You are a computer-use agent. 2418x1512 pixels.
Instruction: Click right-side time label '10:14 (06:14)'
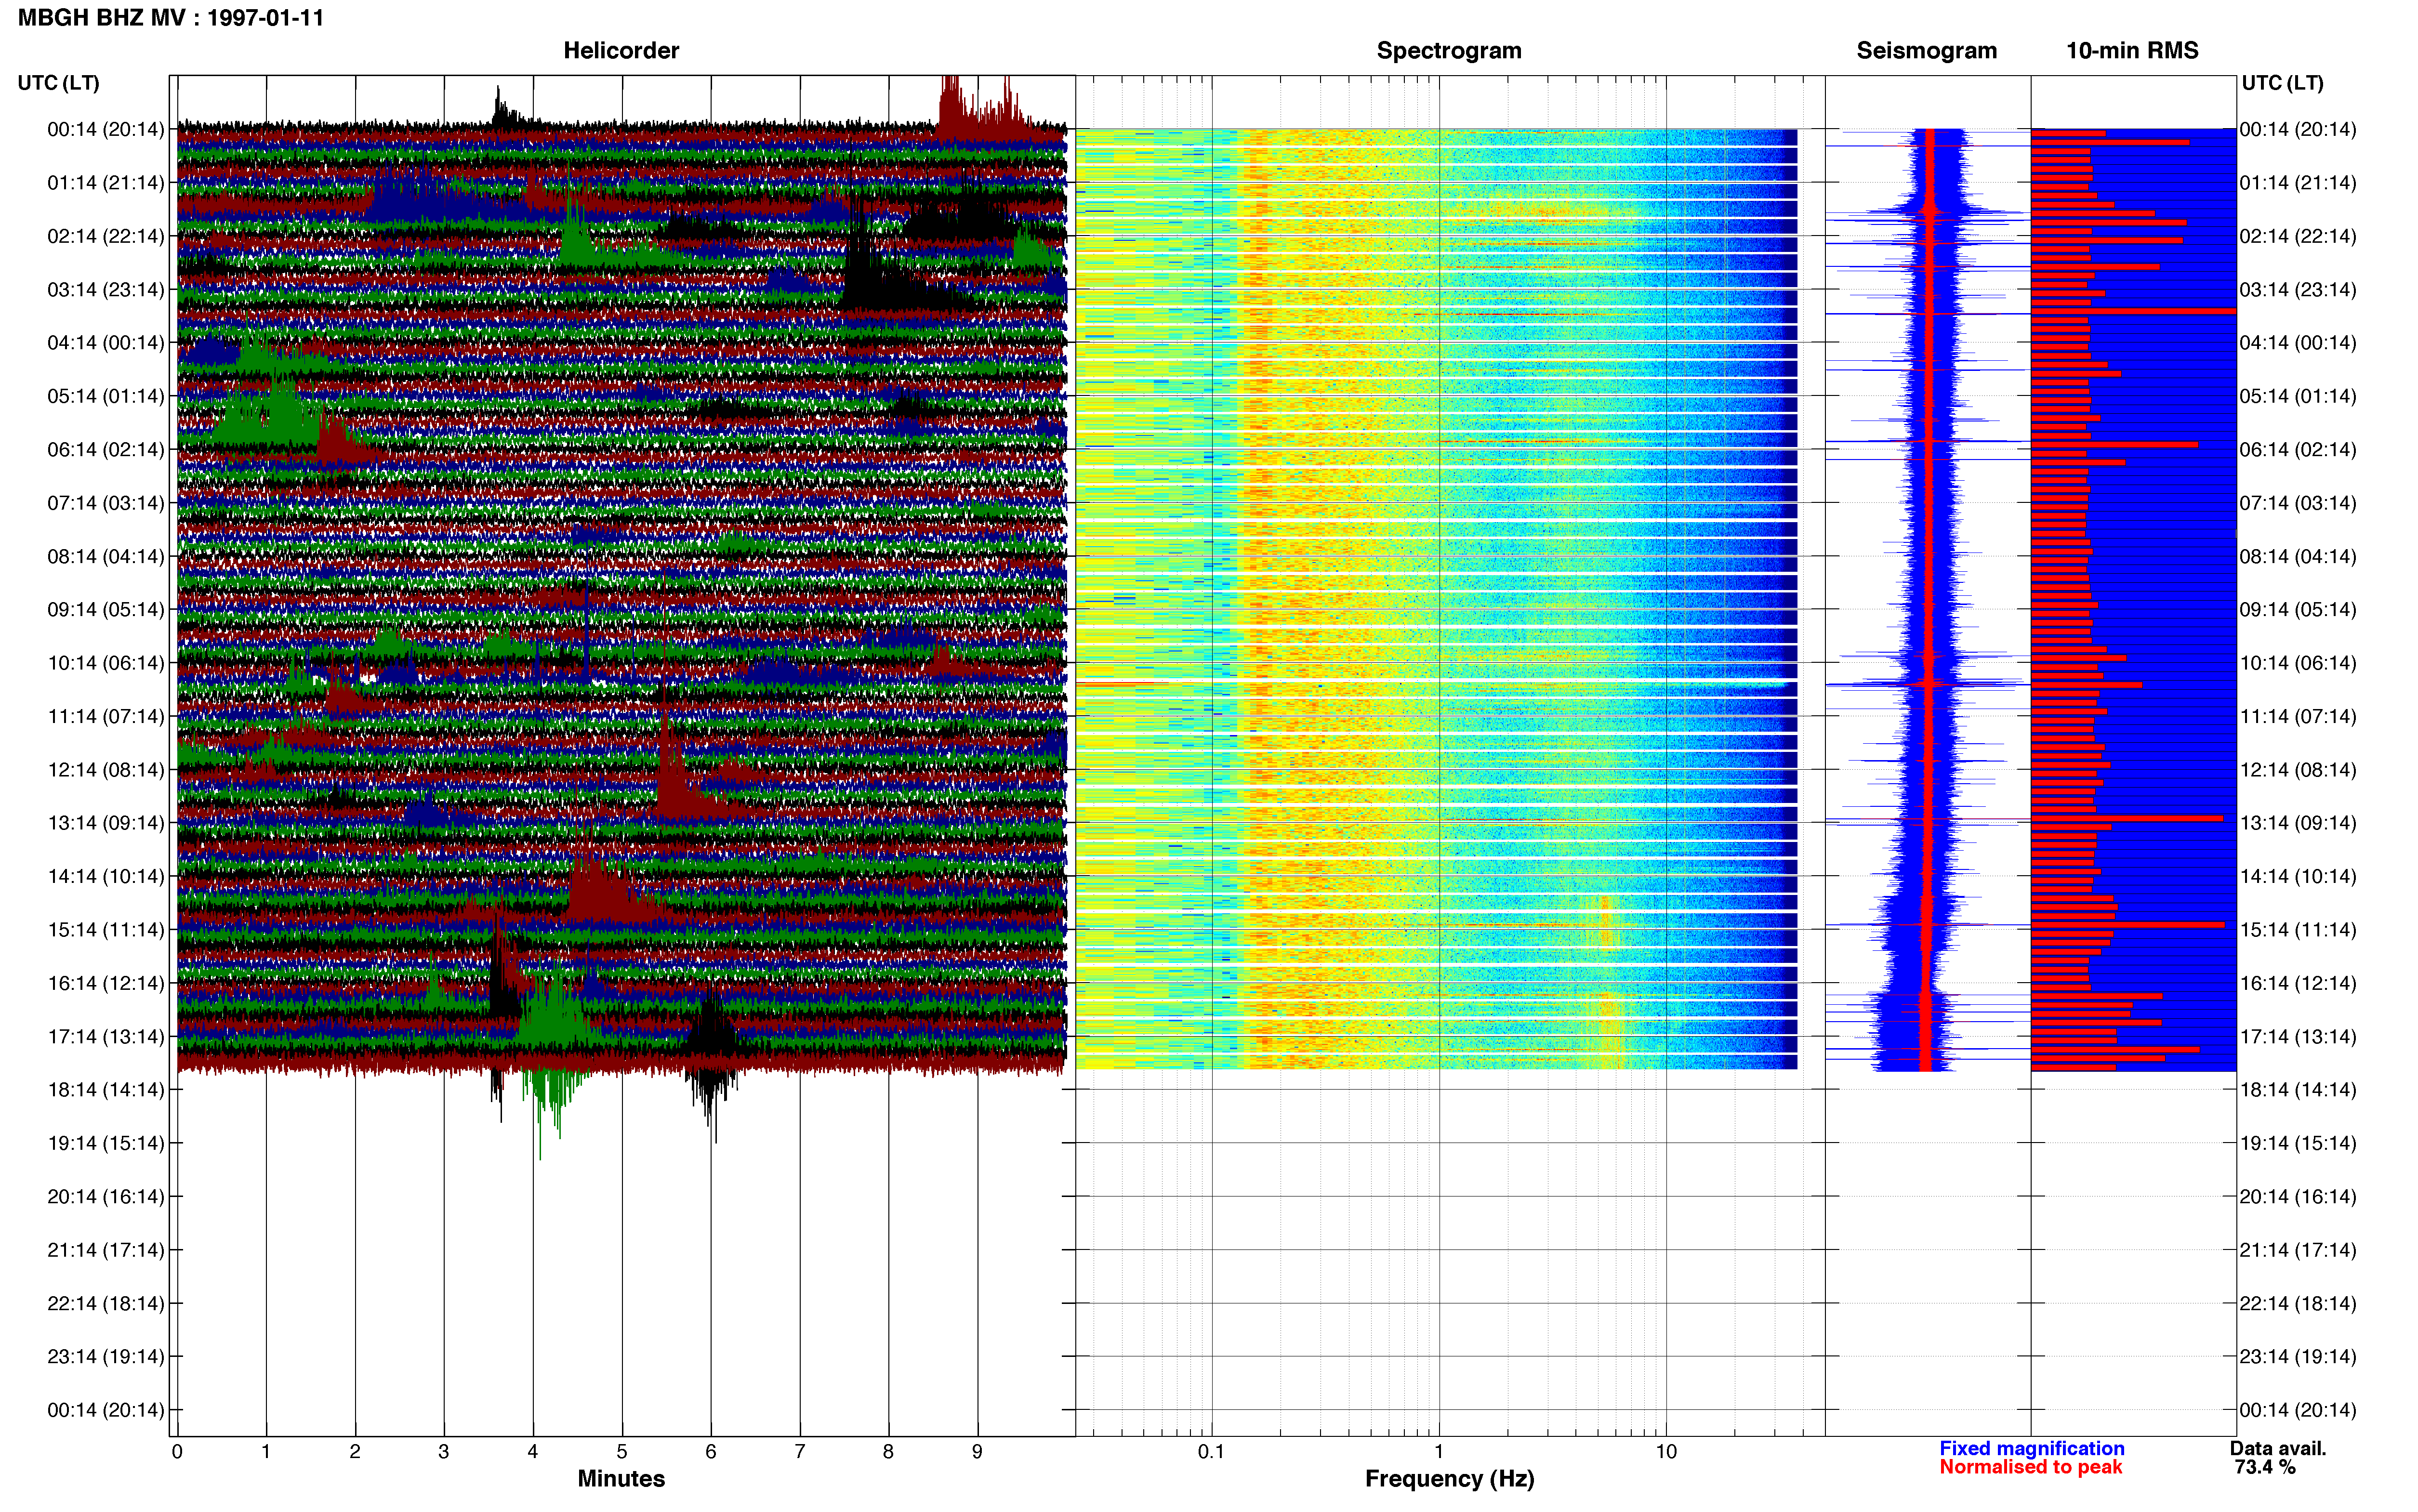2298,663
